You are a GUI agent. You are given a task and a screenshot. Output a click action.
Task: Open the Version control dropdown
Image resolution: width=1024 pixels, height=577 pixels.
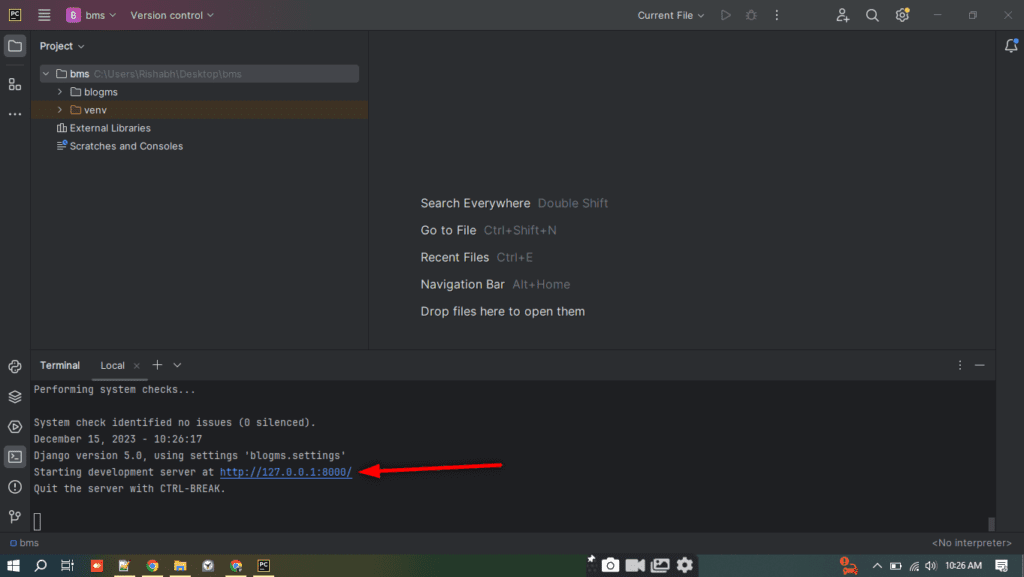pos(172,15)
